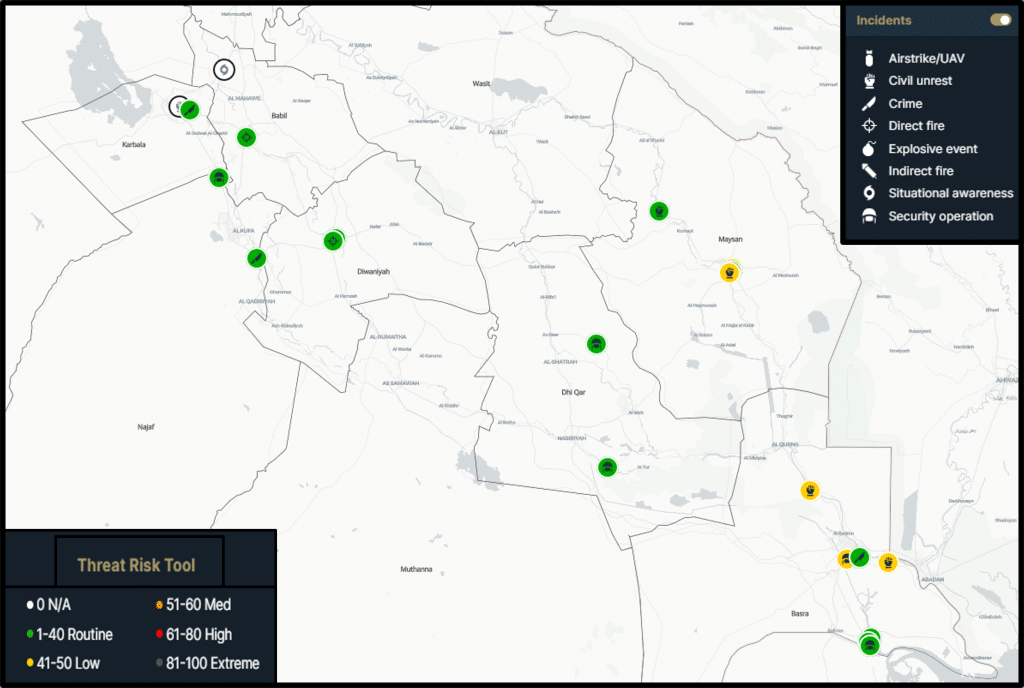Select the red 61-80 High risk dot

tap(160, 634)
